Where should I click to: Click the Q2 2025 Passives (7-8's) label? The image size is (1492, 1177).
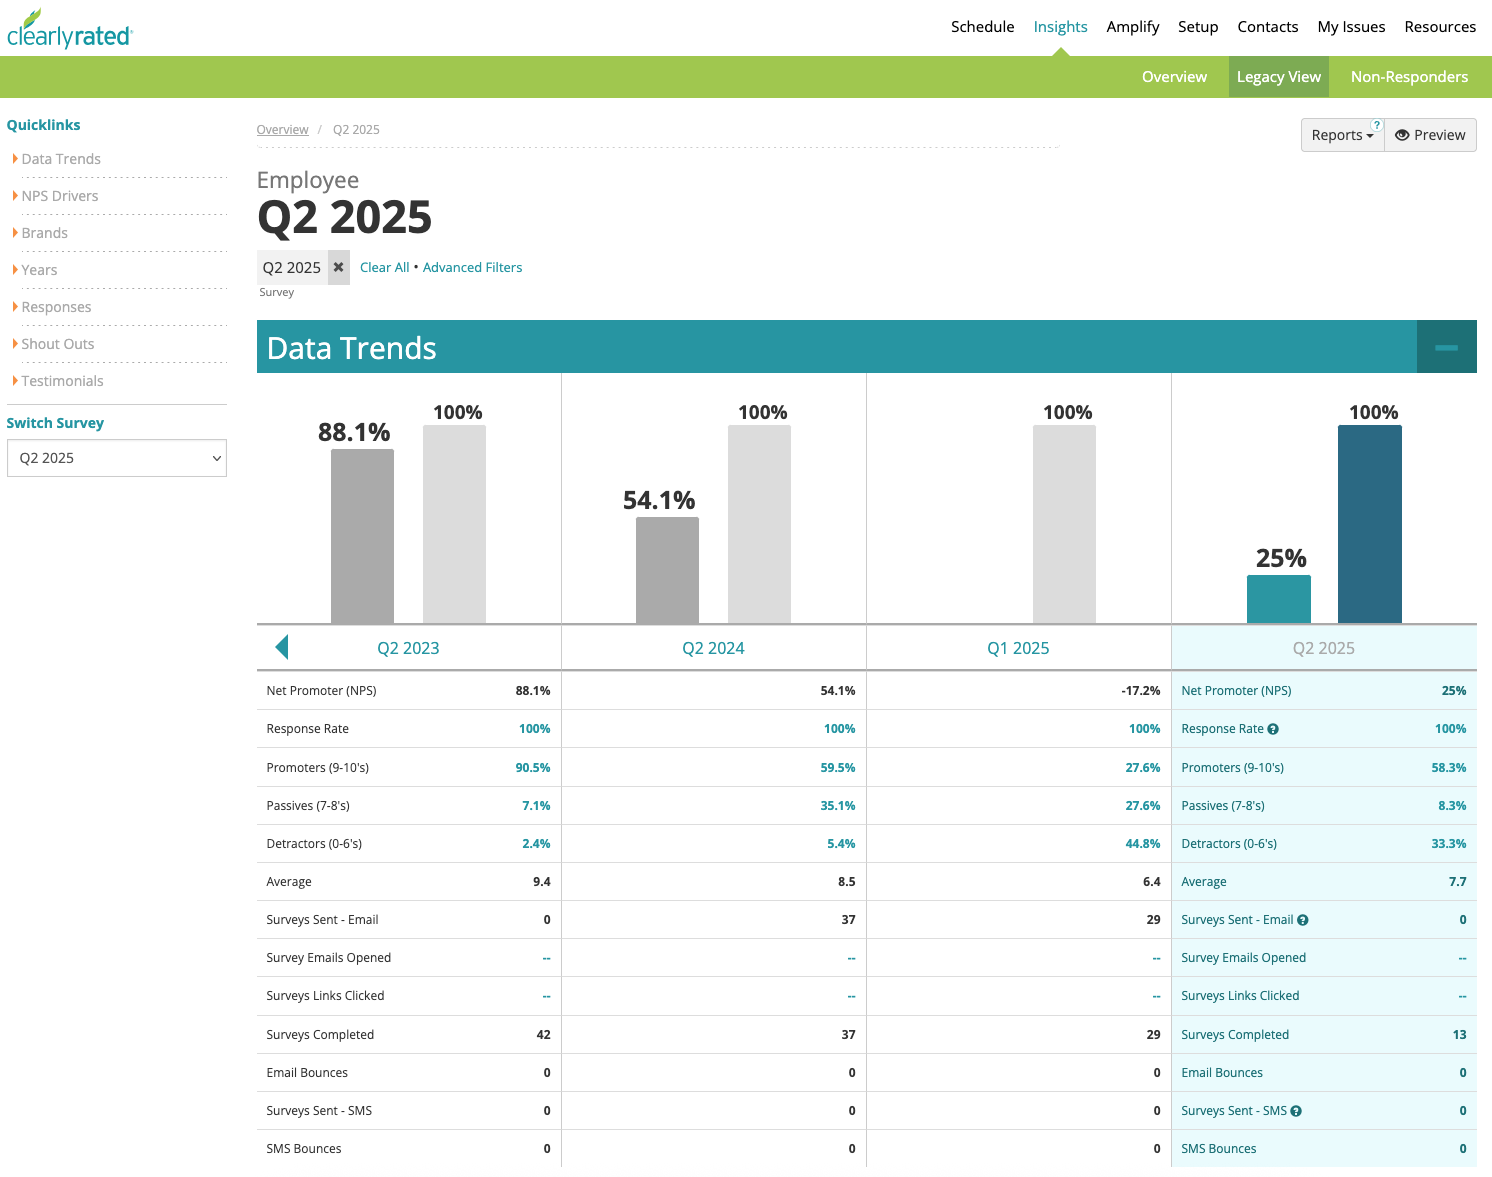(1223, 806)
